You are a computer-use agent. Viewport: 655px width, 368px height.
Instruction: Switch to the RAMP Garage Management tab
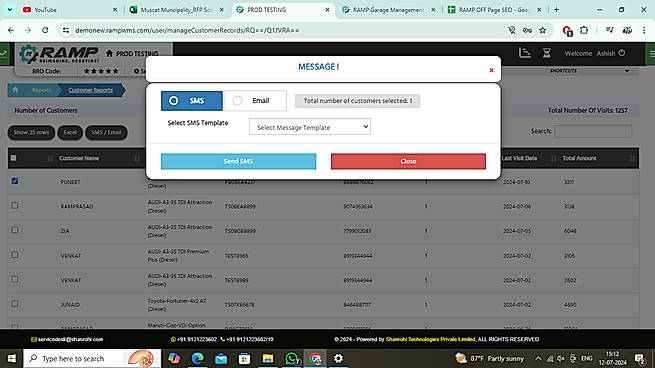point(388,10)
